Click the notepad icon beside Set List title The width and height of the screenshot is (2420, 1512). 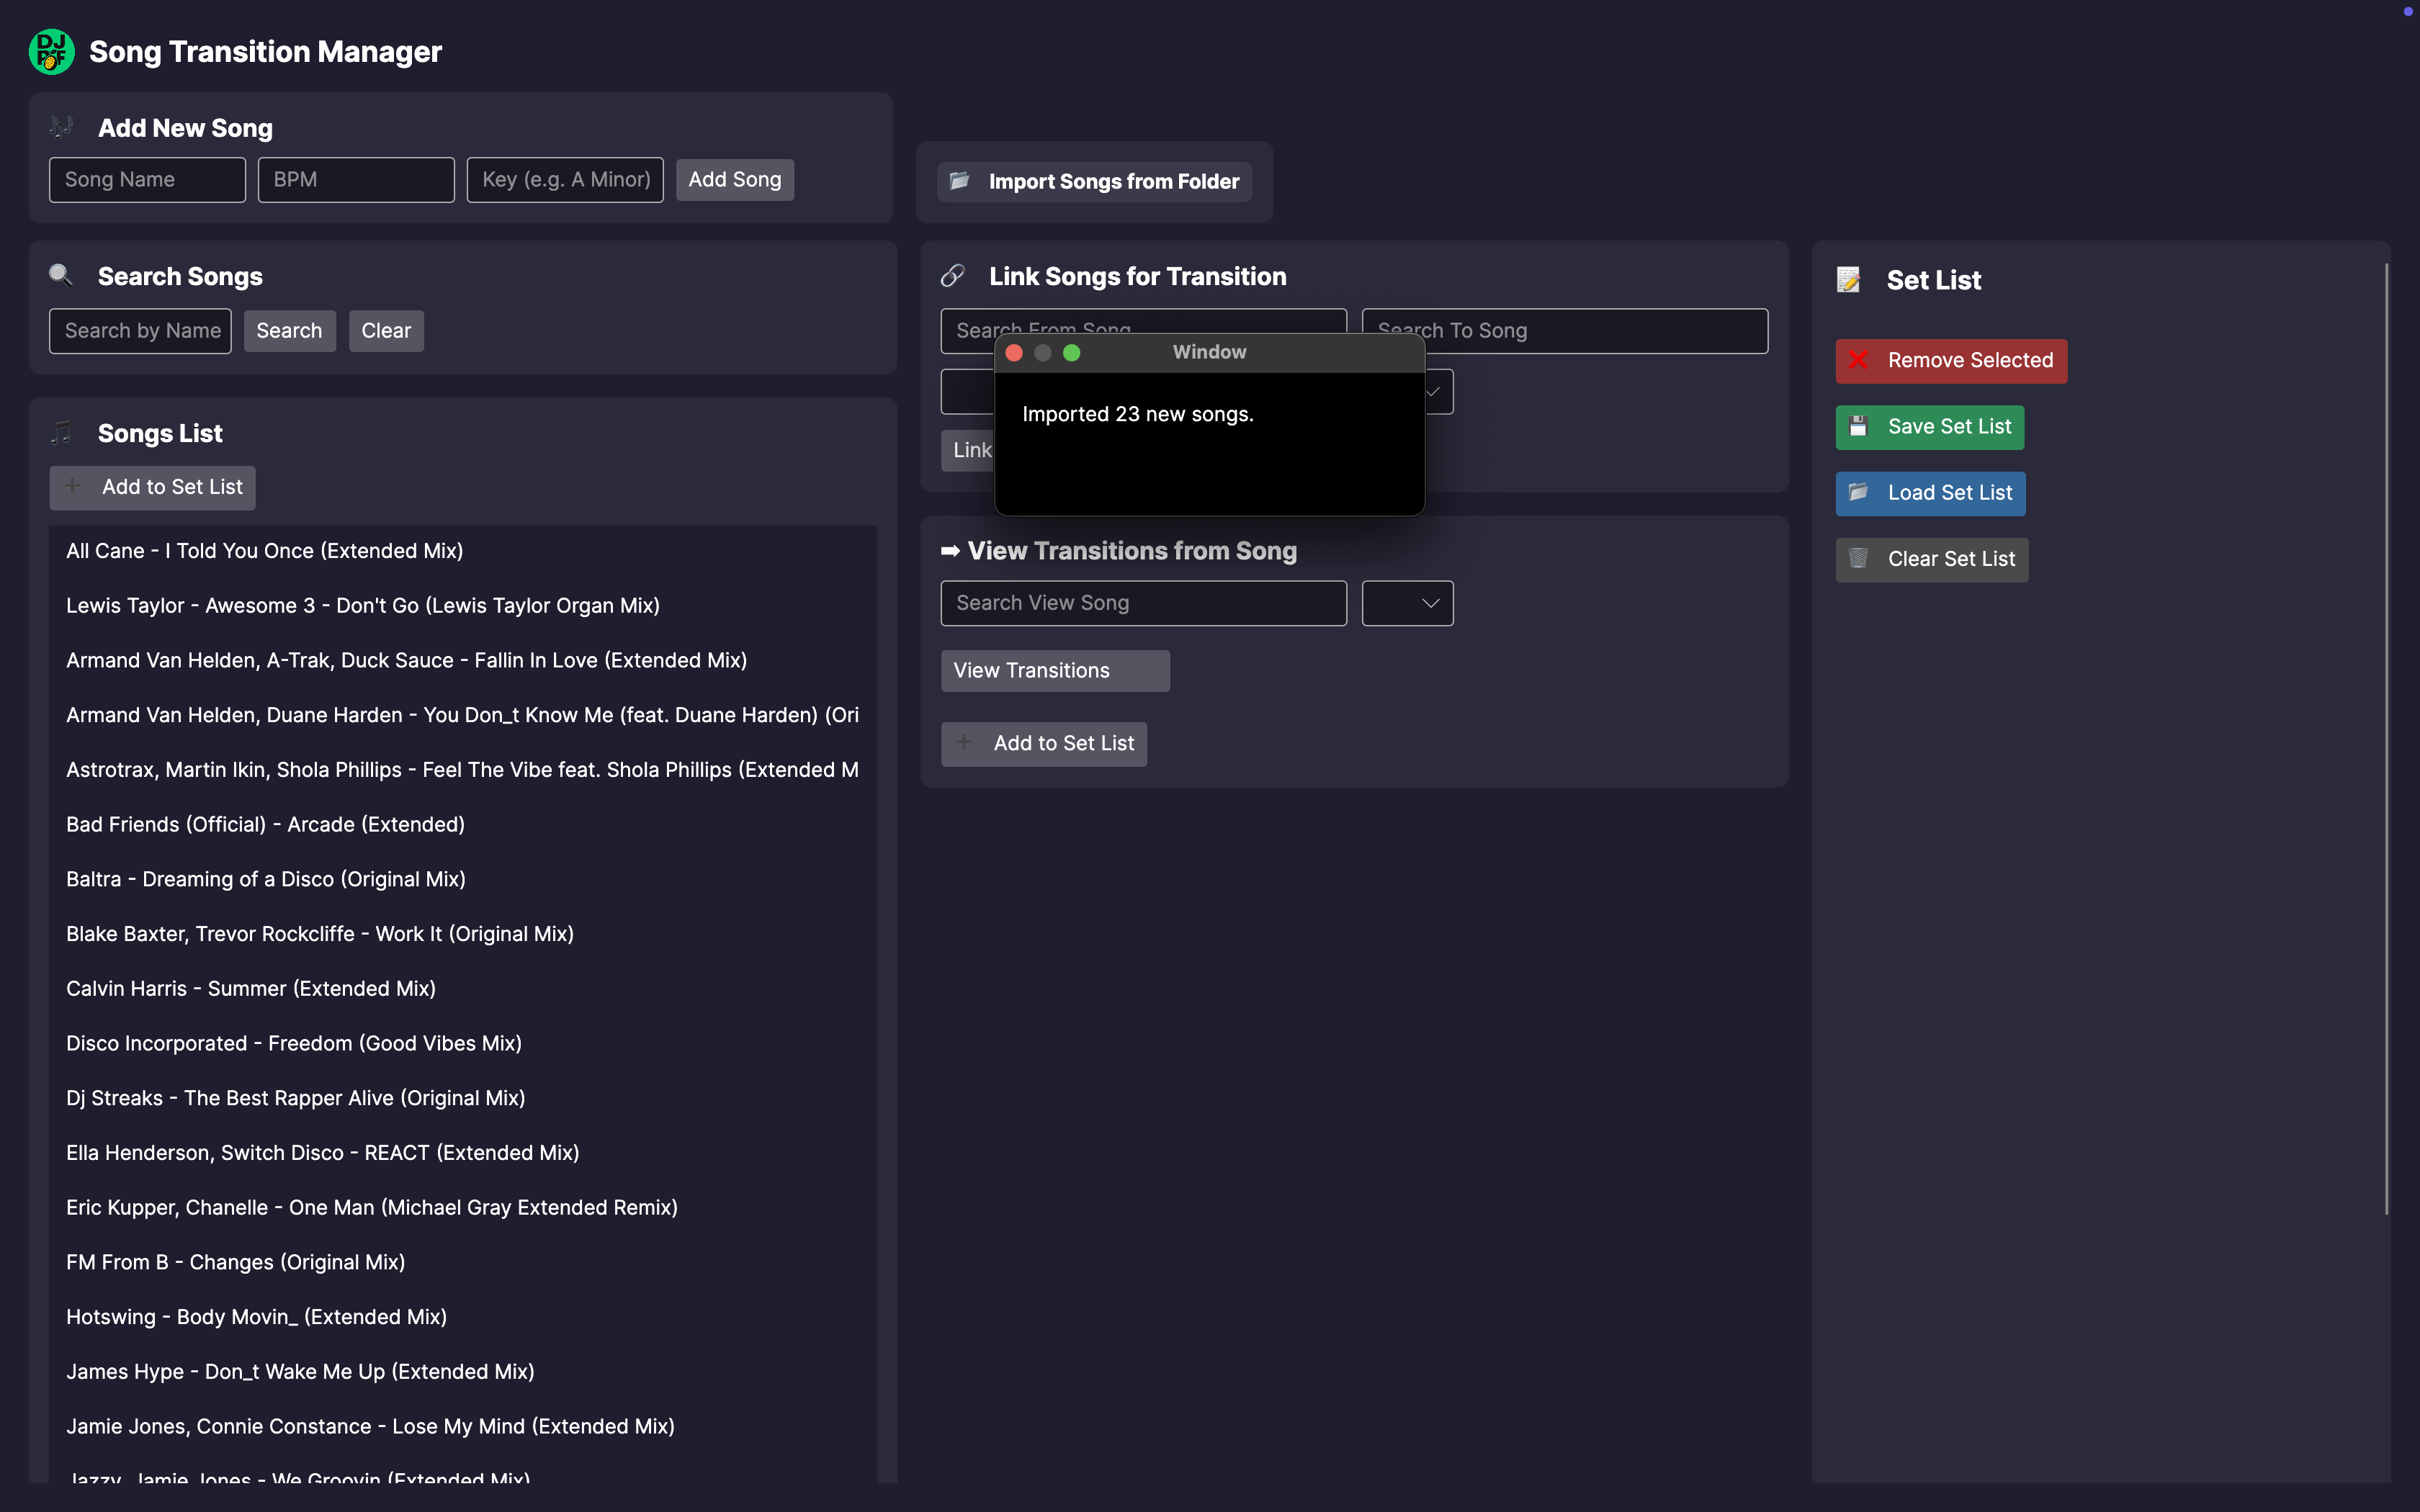[x=1848, y=280]
